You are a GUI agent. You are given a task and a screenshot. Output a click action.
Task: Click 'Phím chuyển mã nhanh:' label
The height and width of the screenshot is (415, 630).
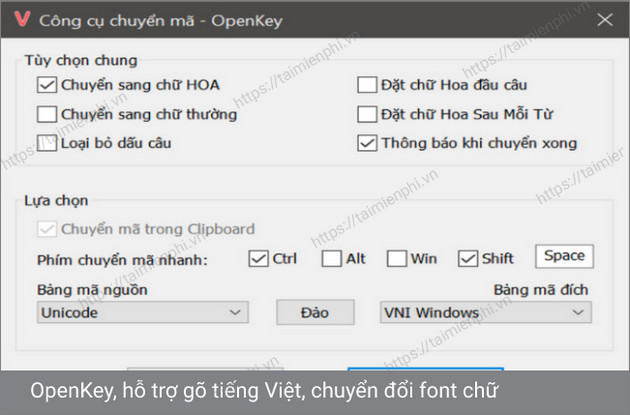[122, 260]
